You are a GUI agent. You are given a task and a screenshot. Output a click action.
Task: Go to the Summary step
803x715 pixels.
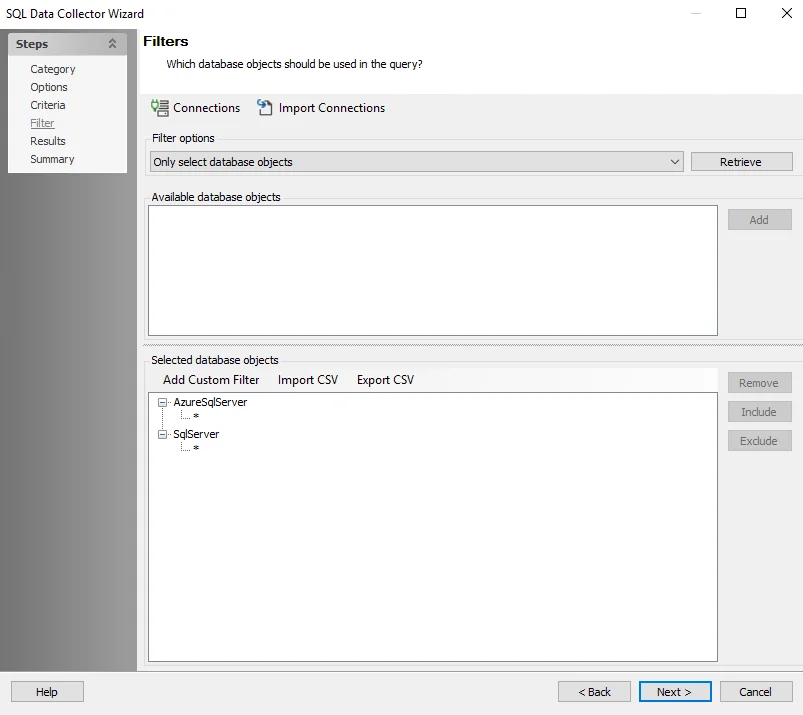(x=52, y=159)
